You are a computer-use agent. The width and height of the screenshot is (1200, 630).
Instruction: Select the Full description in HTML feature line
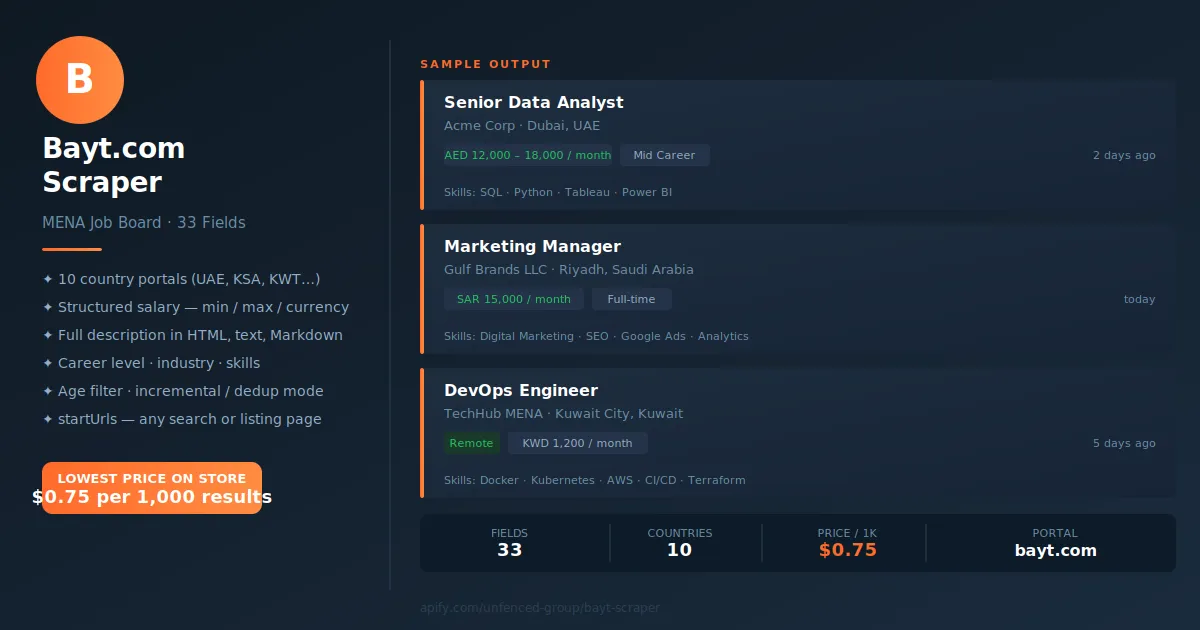(193, 335)
